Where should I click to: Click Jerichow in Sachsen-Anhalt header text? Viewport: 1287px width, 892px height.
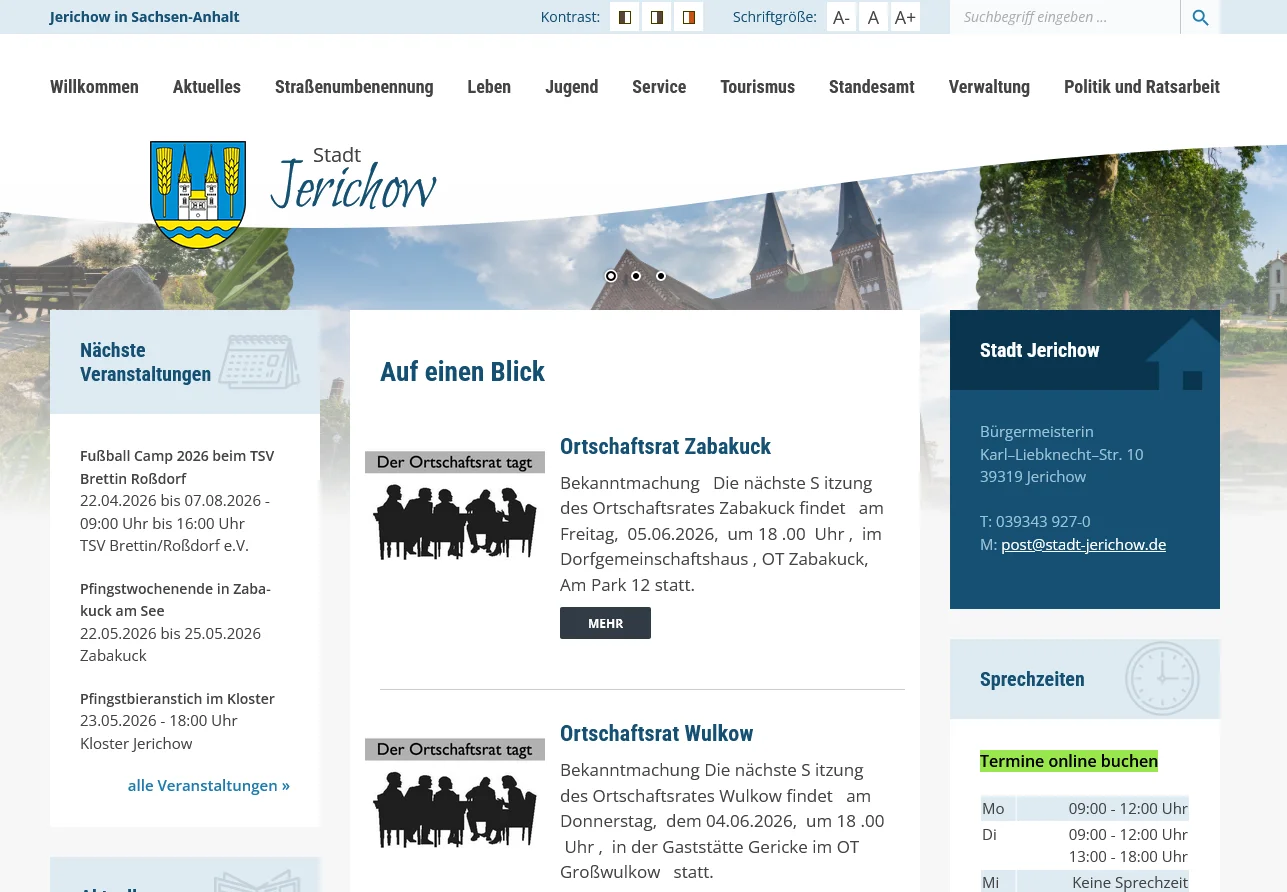coord(144,17)
